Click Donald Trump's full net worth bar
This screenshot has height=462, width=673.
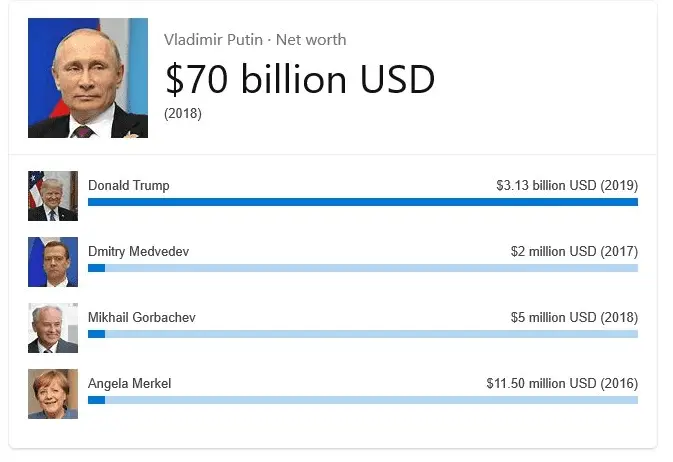363,202
